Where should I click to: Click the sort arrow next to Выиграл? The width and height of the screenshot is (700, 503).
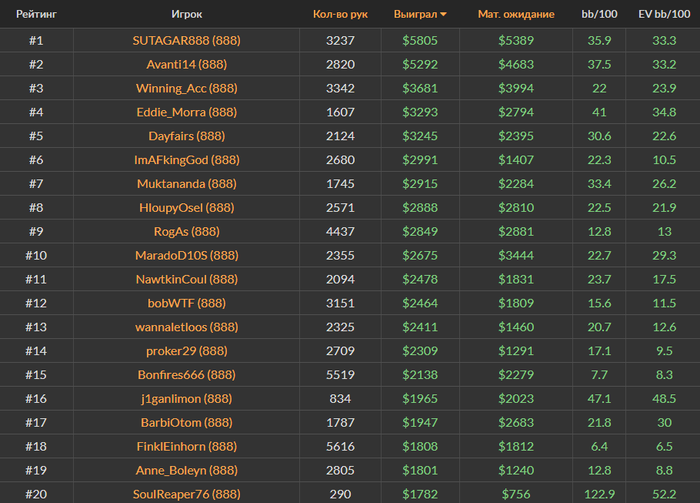tap(444, 15)
